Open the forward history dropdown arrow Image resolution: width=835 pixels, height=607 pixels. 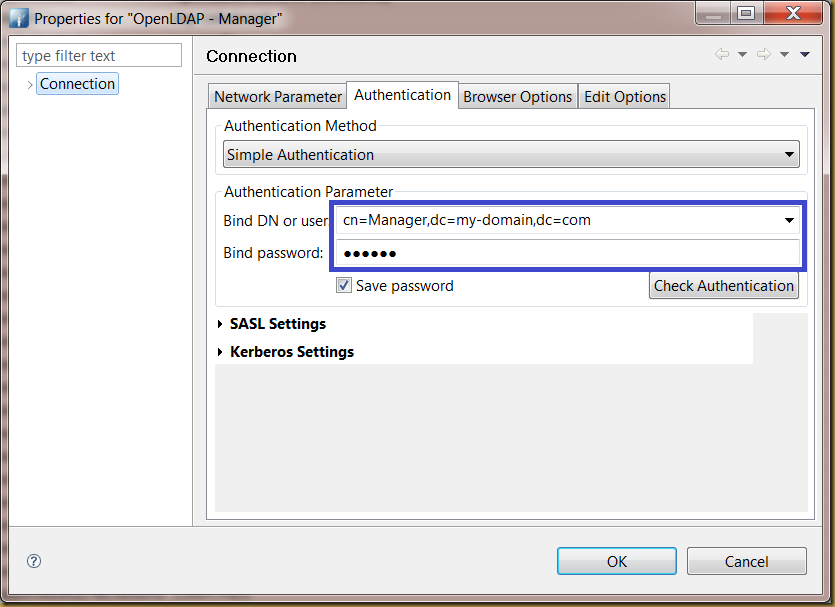click(784, 54)
